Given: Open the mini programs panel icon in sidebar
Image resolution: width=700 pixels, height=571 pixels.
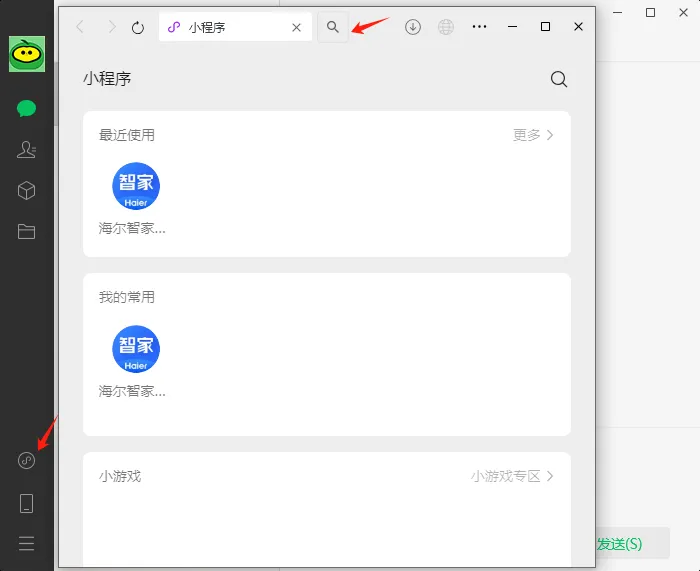Looking at the screenshot, I should click(x=26, y=460).
